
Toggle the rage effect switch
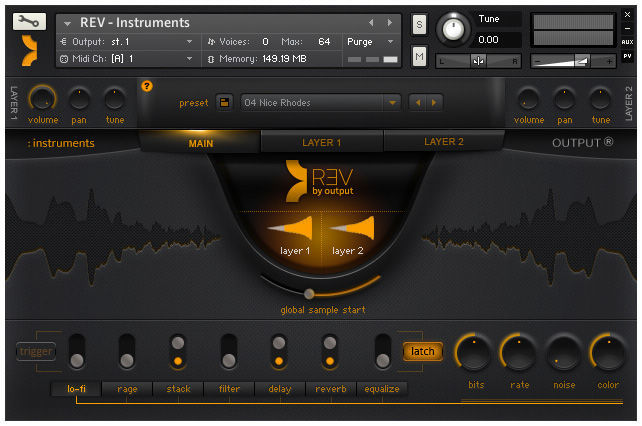pyautogui.click(x=127, y=351)
